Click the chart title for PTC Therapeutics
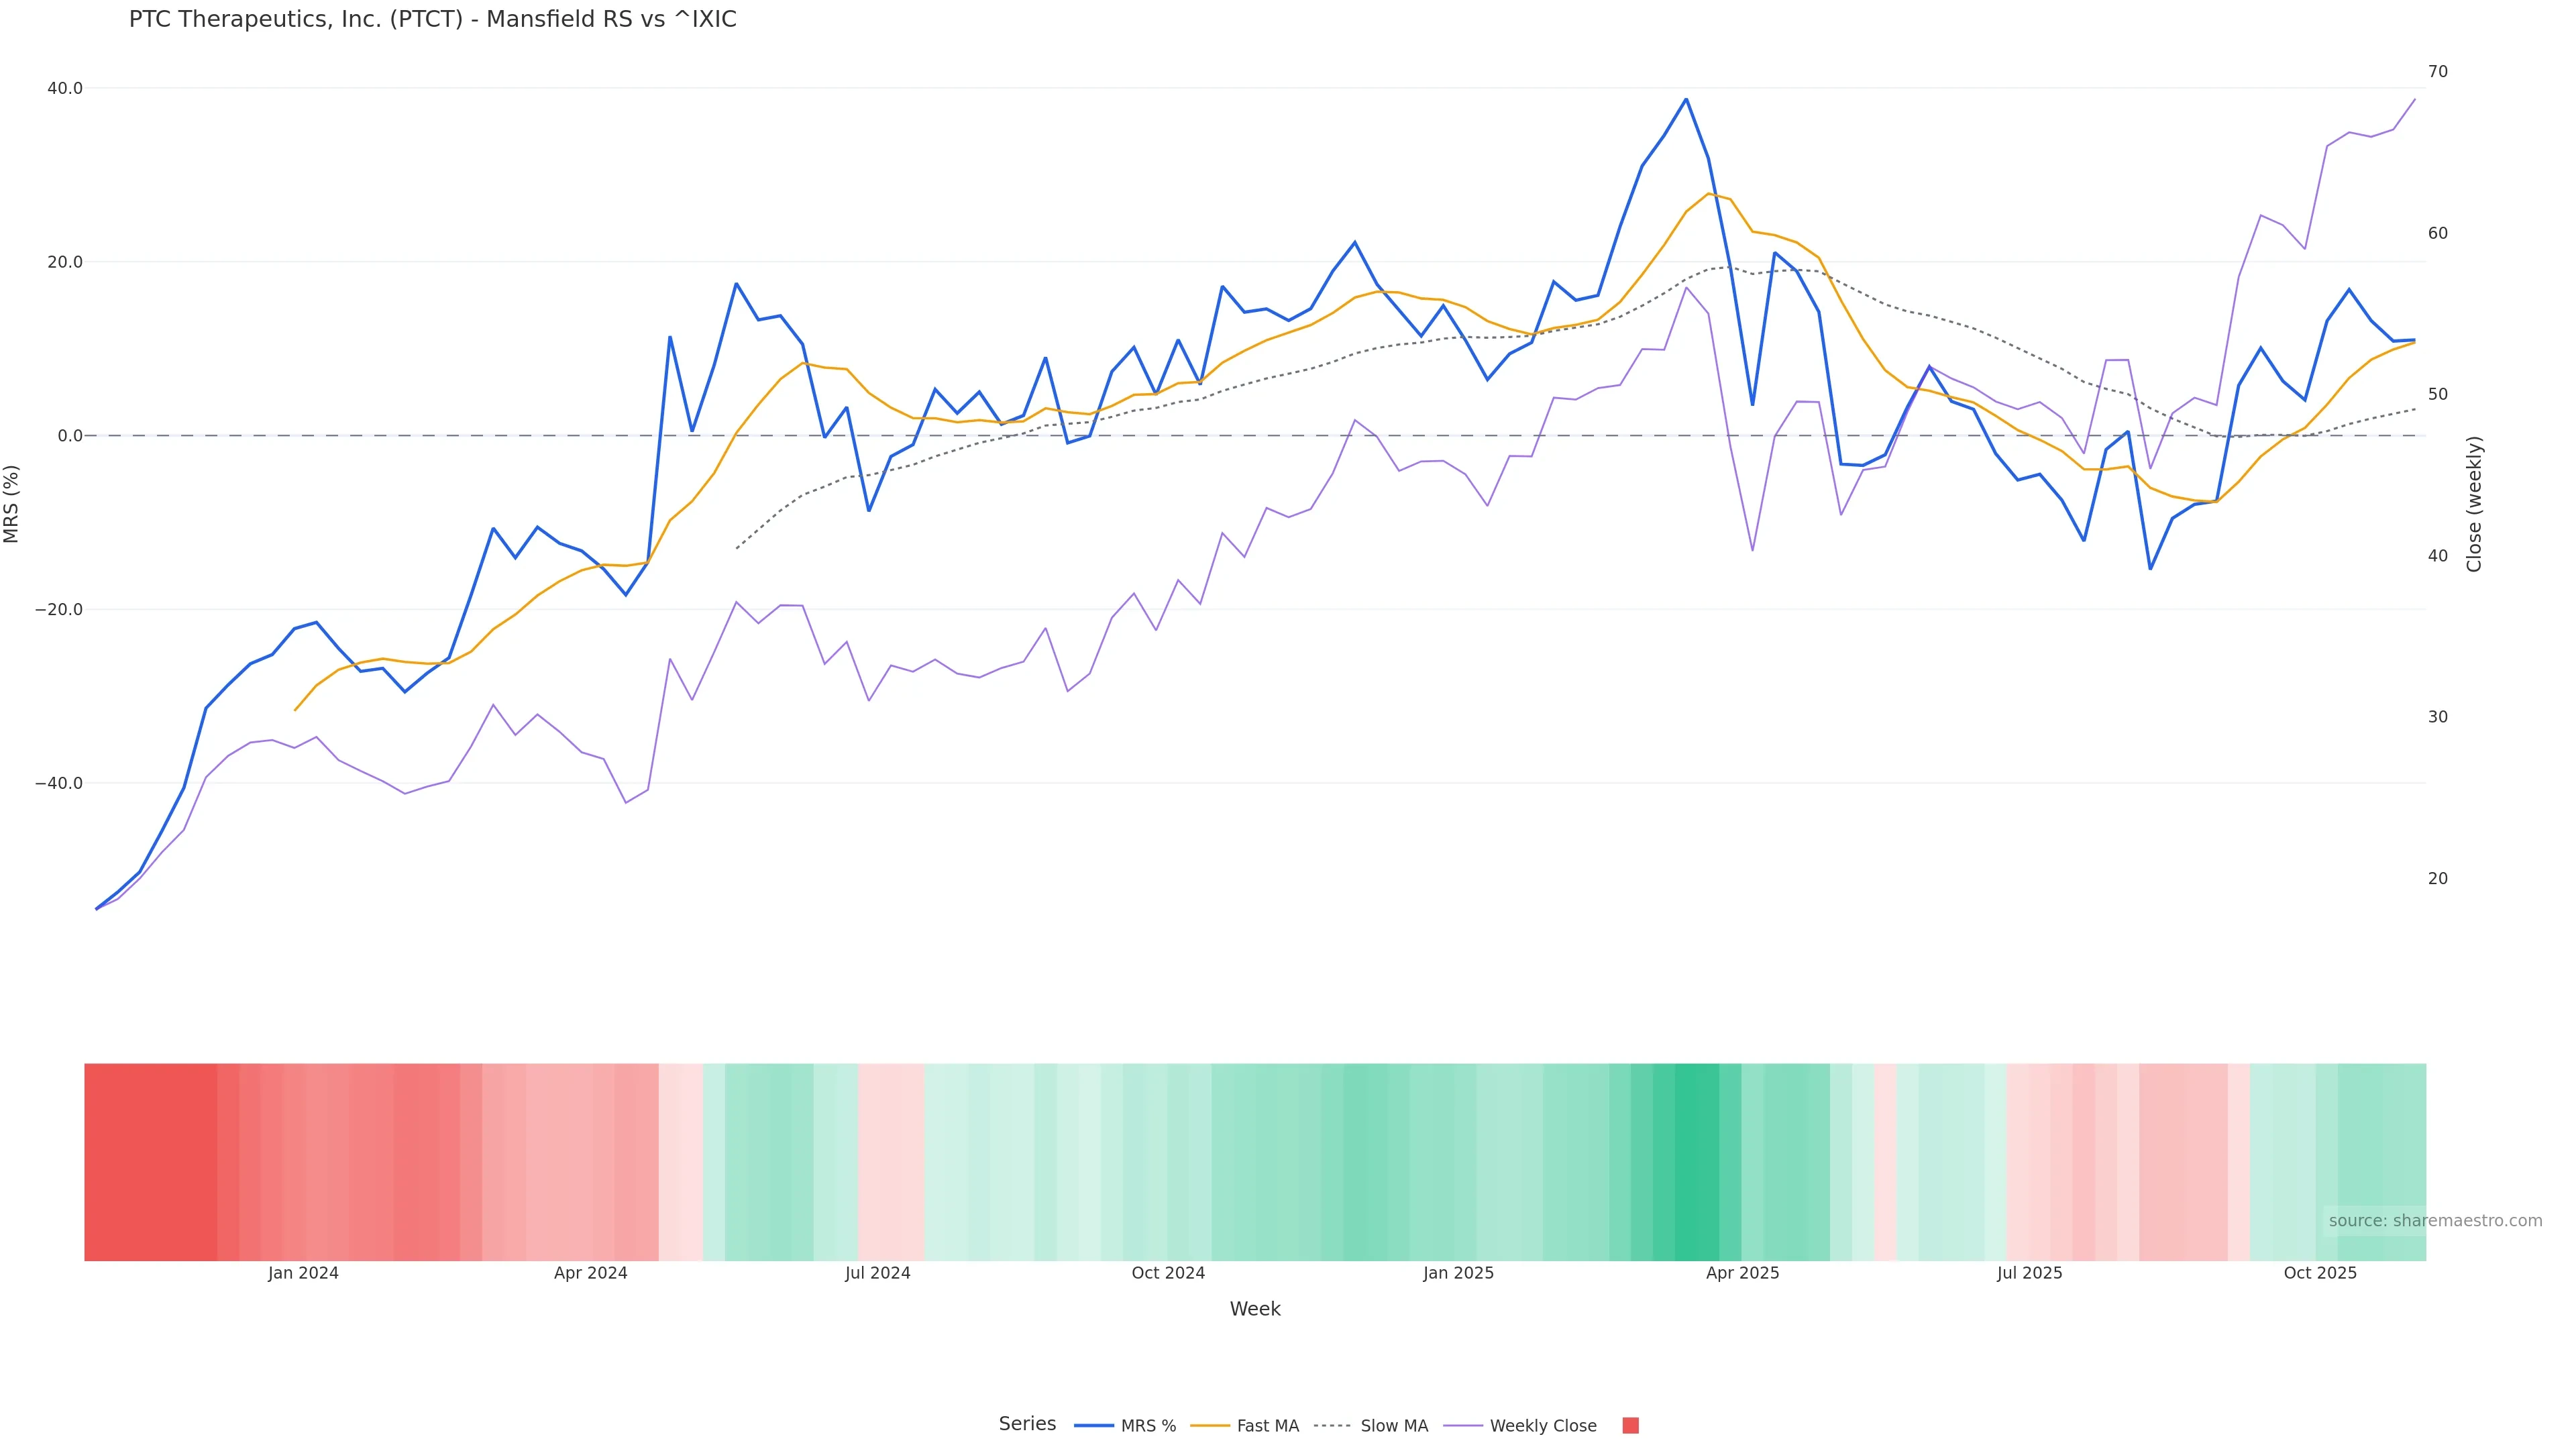The width and height of the screenshot is (2576, 1449). pyautogui.click(x=432, y=20)
